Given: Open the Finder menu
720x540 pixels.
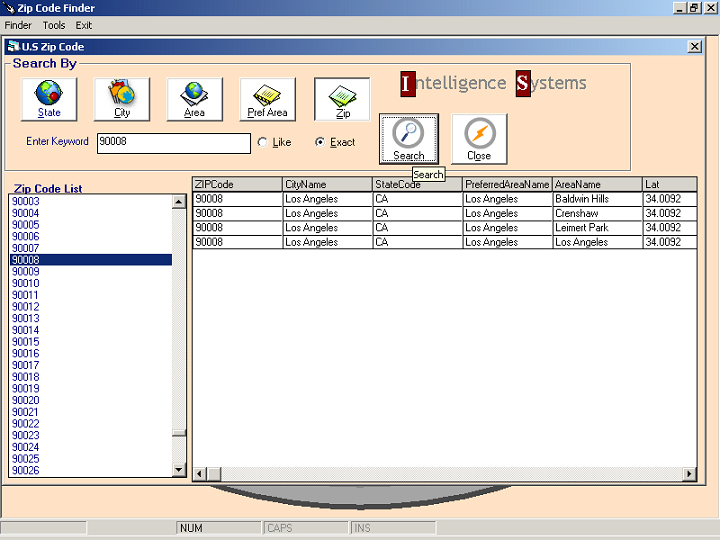Looking at the screenshot, I should click(x=18, y=25).
